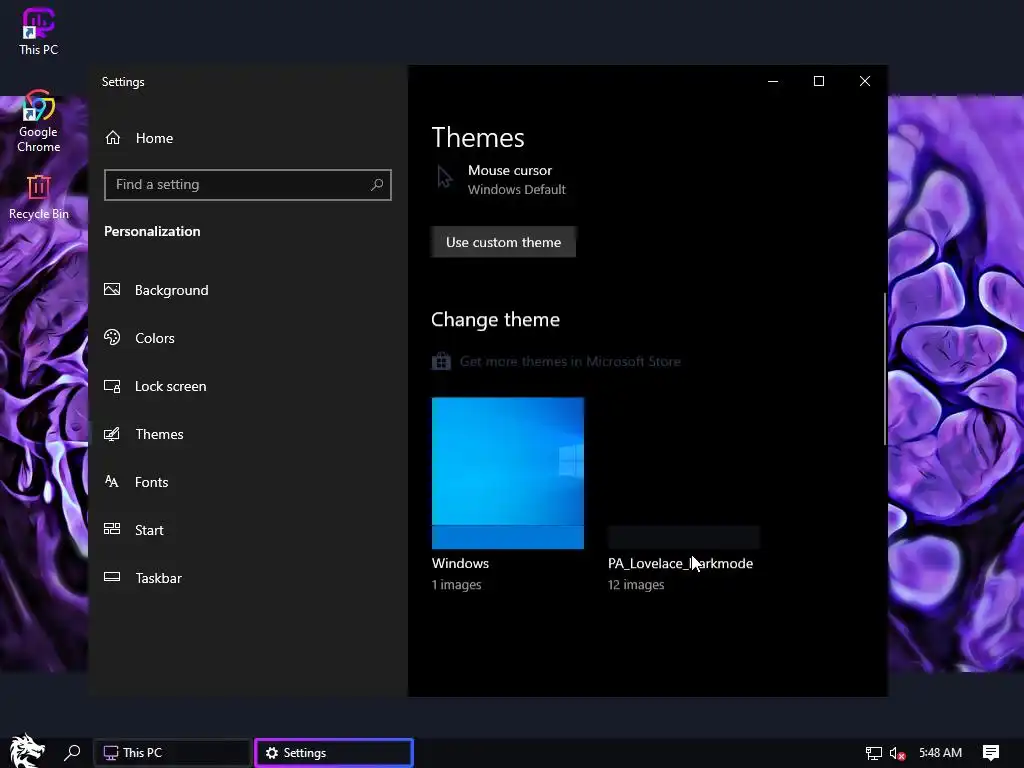This screenshot has height=768, width=1024.
Task: Click the Mouse cursor arrow icon
Action: pyautogui.click(x=445, y=178)
